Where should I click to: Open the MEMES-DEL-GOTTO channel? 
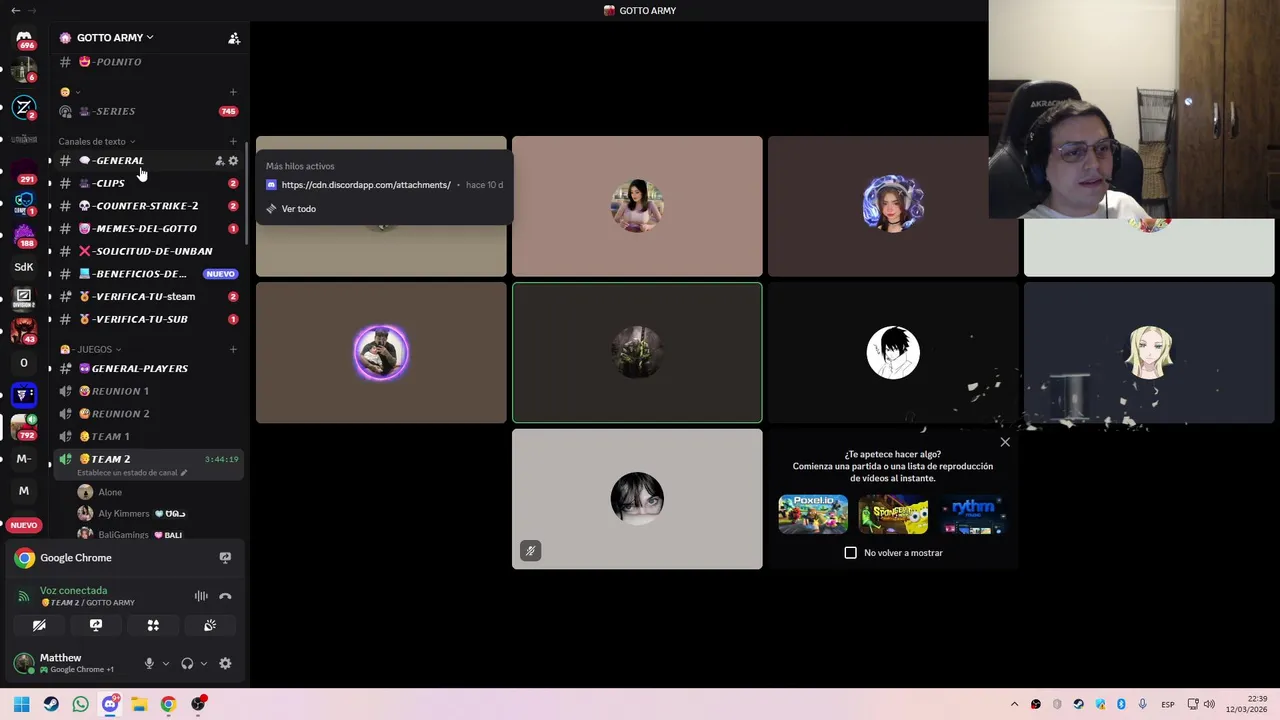coord(148,229)
